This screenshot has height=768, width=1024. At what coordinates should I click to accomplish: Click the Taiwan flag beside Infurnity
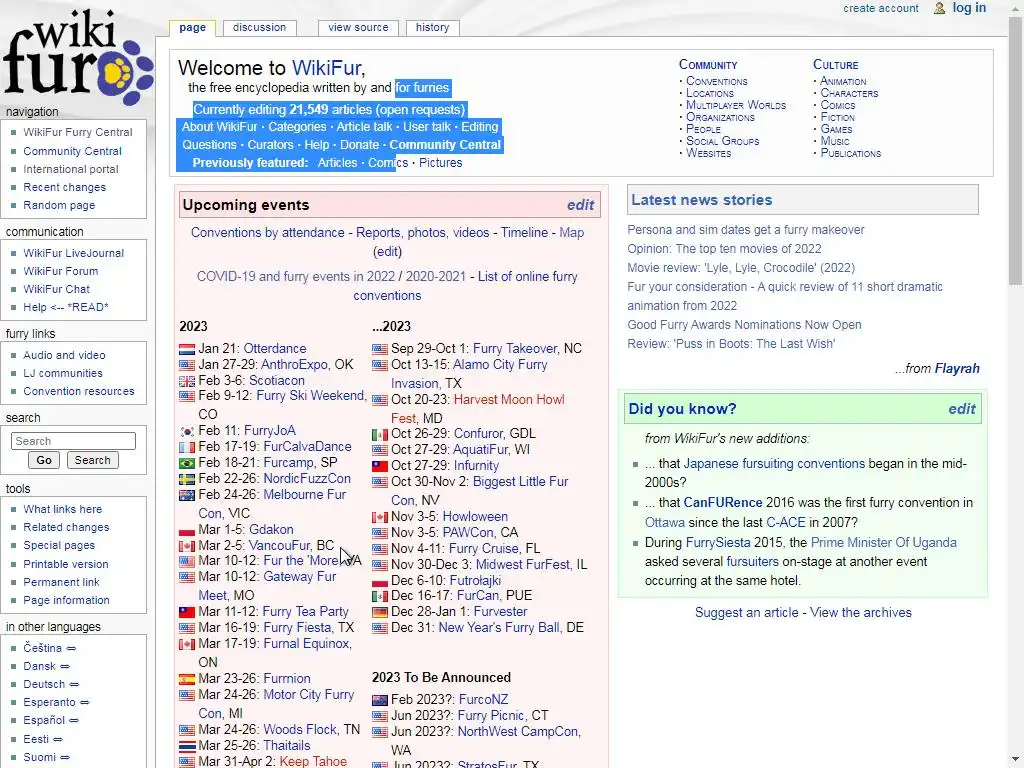[x=379, y=466]
